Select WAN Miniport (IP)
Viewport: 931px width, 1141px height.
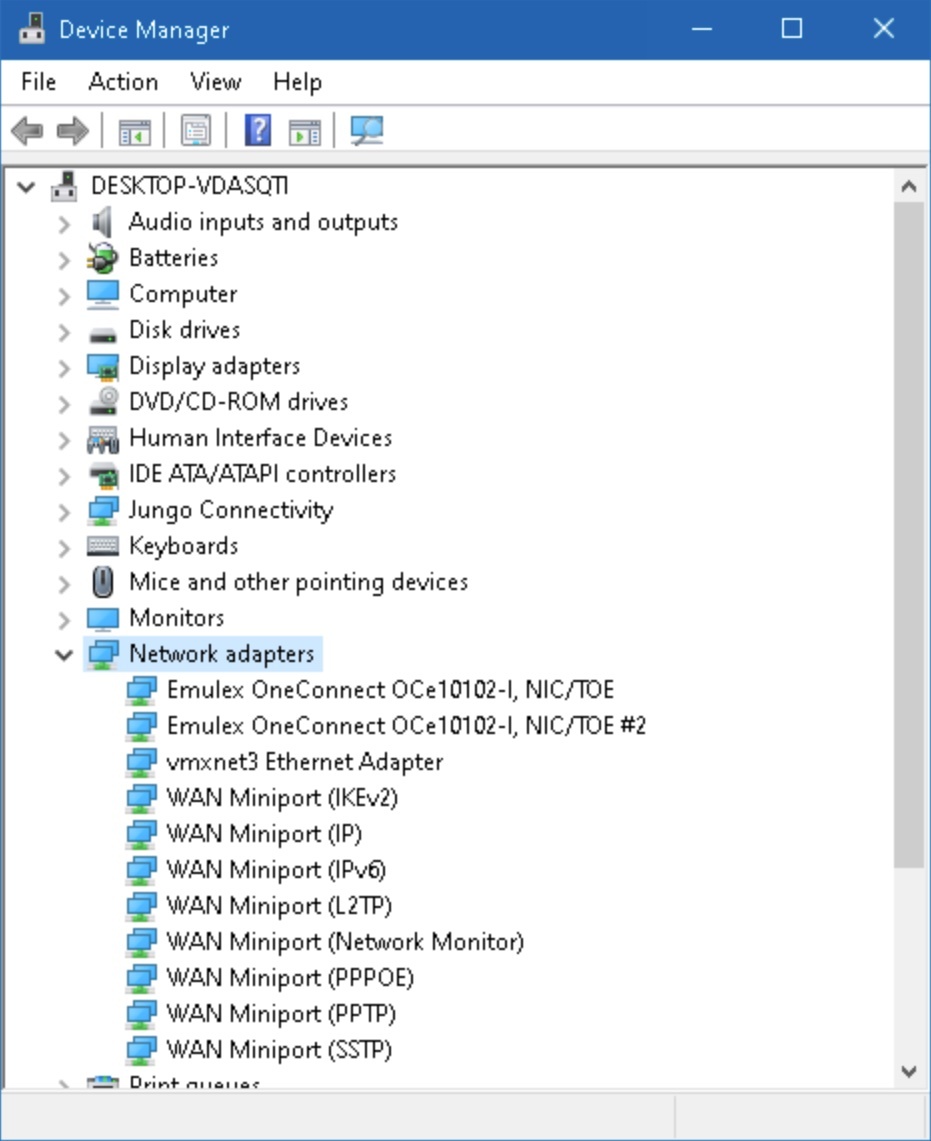(264, 833)
